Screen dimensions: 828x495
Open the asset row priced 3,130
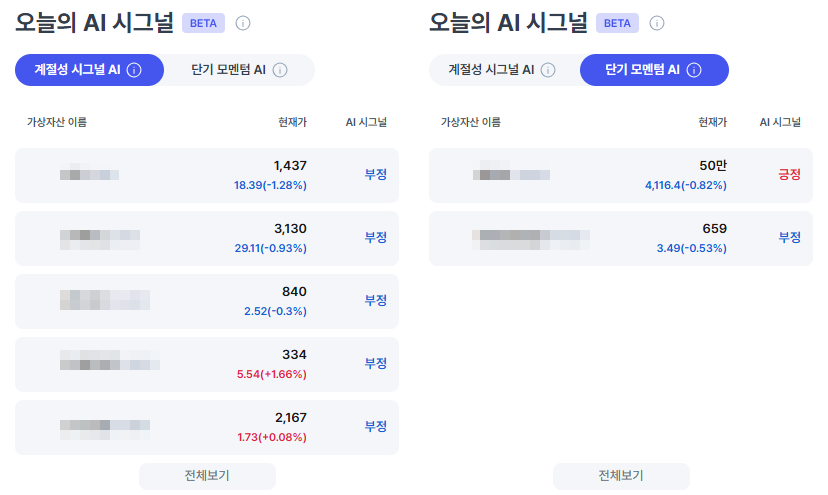pos(207,238)
